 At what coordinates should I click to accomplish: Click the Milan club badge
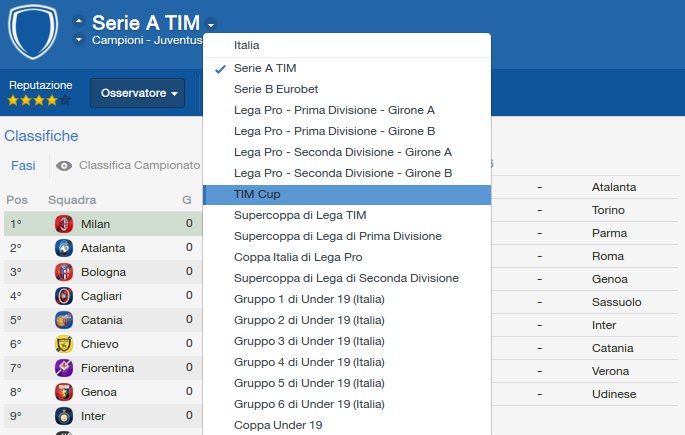coord(64,224)
